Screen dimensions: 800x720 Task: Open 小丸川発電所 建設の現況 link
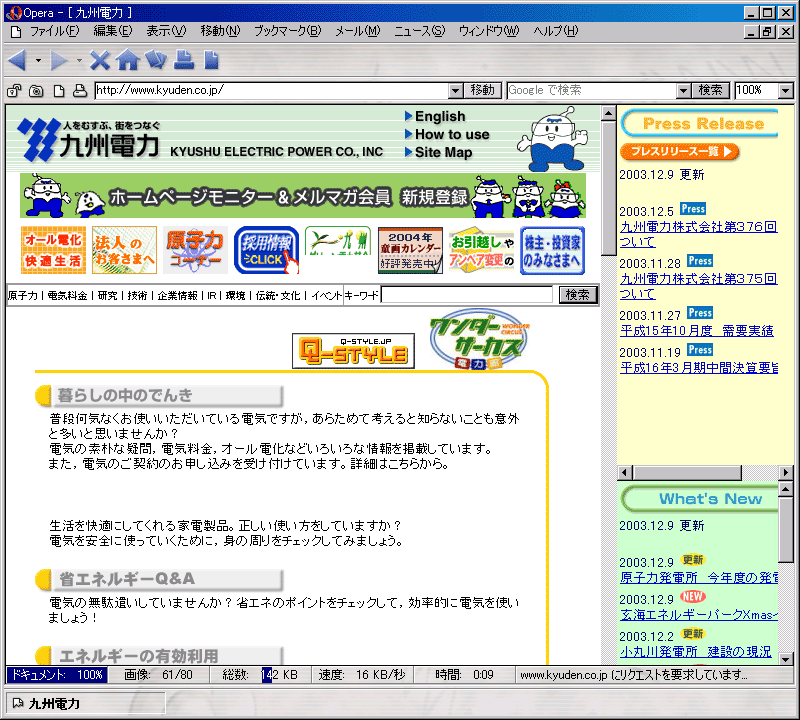[695, 652]
